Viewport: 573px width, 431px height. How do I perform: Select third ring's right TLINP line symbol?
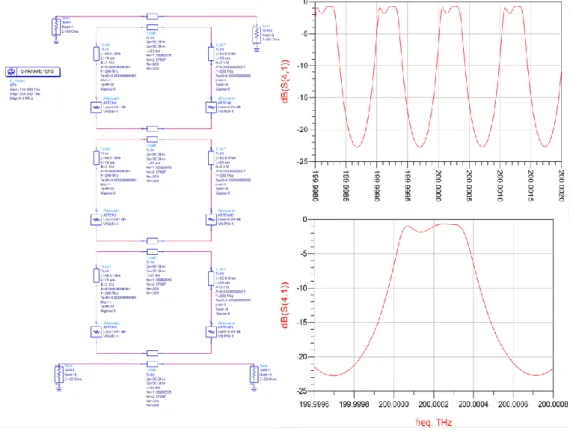point(211,278)
